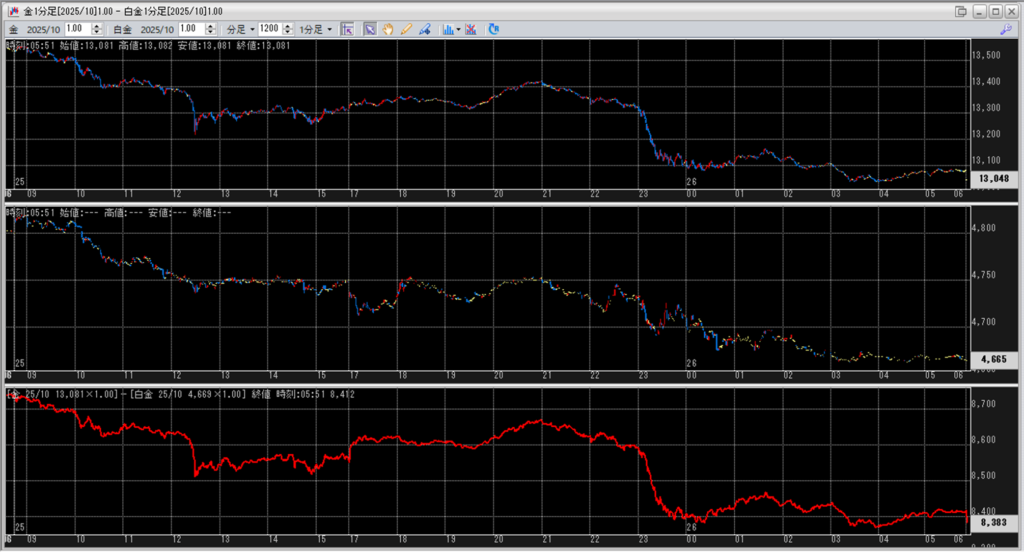Choose the eraser tool icon
The image size is (1024, 552).
(426, 29)
